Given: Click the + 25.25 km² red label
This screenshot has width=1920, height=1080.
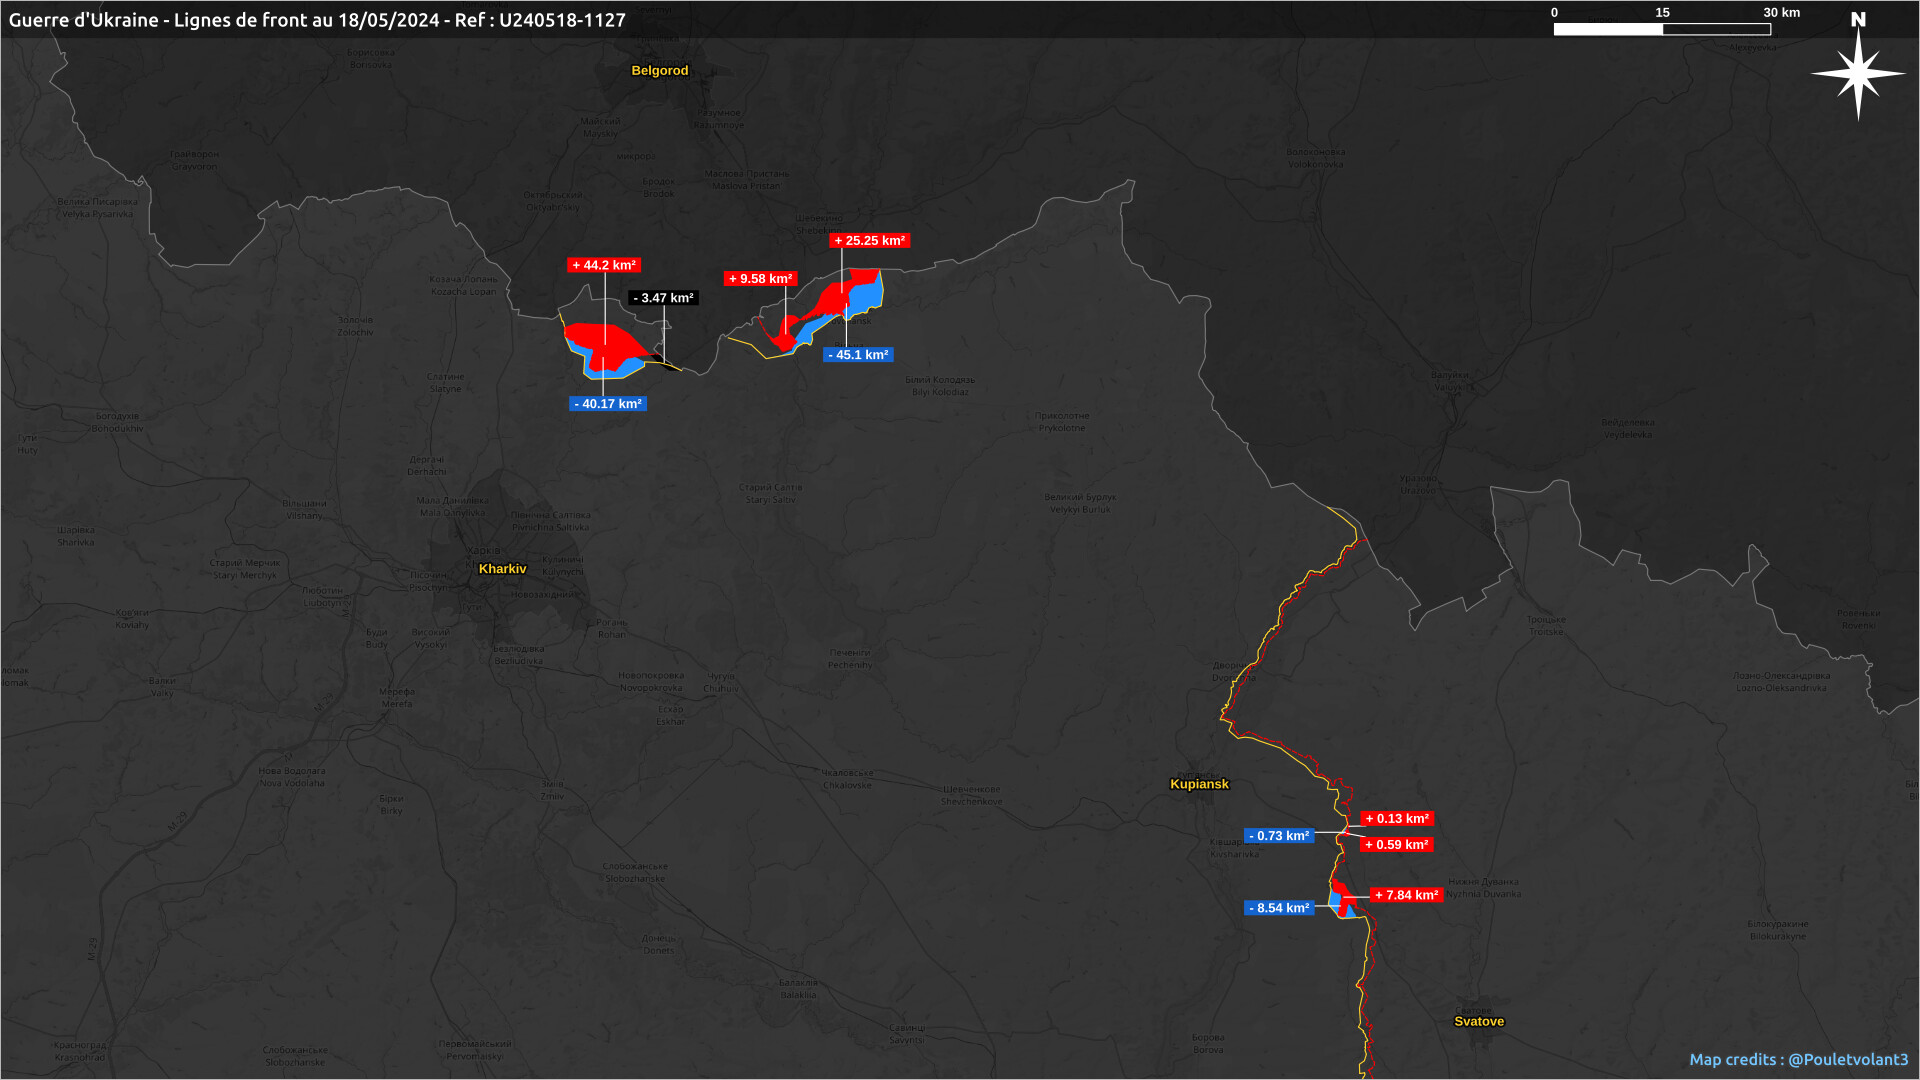Looking at the screenshot, I should pyautogui.click(x=869, y=240).
